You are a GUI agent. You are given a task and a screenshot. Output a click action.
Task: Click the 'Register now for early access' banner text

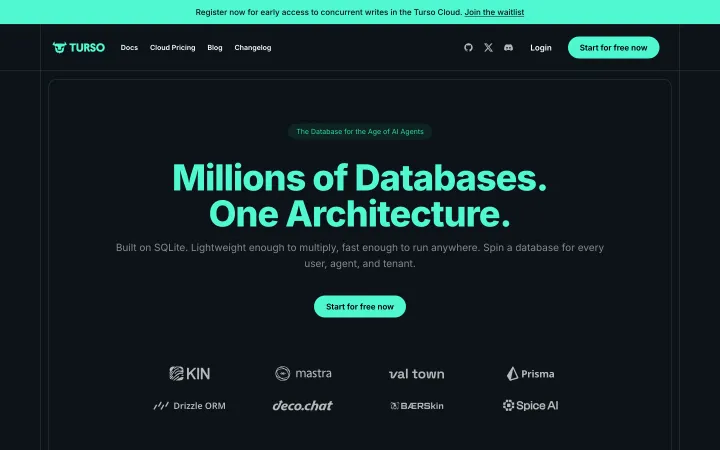click(328, 12)
